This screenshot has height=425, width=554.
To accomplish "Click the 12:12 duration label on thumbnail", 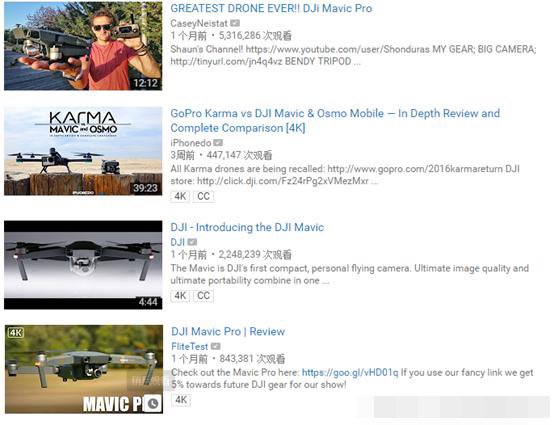I will point(146,83).
